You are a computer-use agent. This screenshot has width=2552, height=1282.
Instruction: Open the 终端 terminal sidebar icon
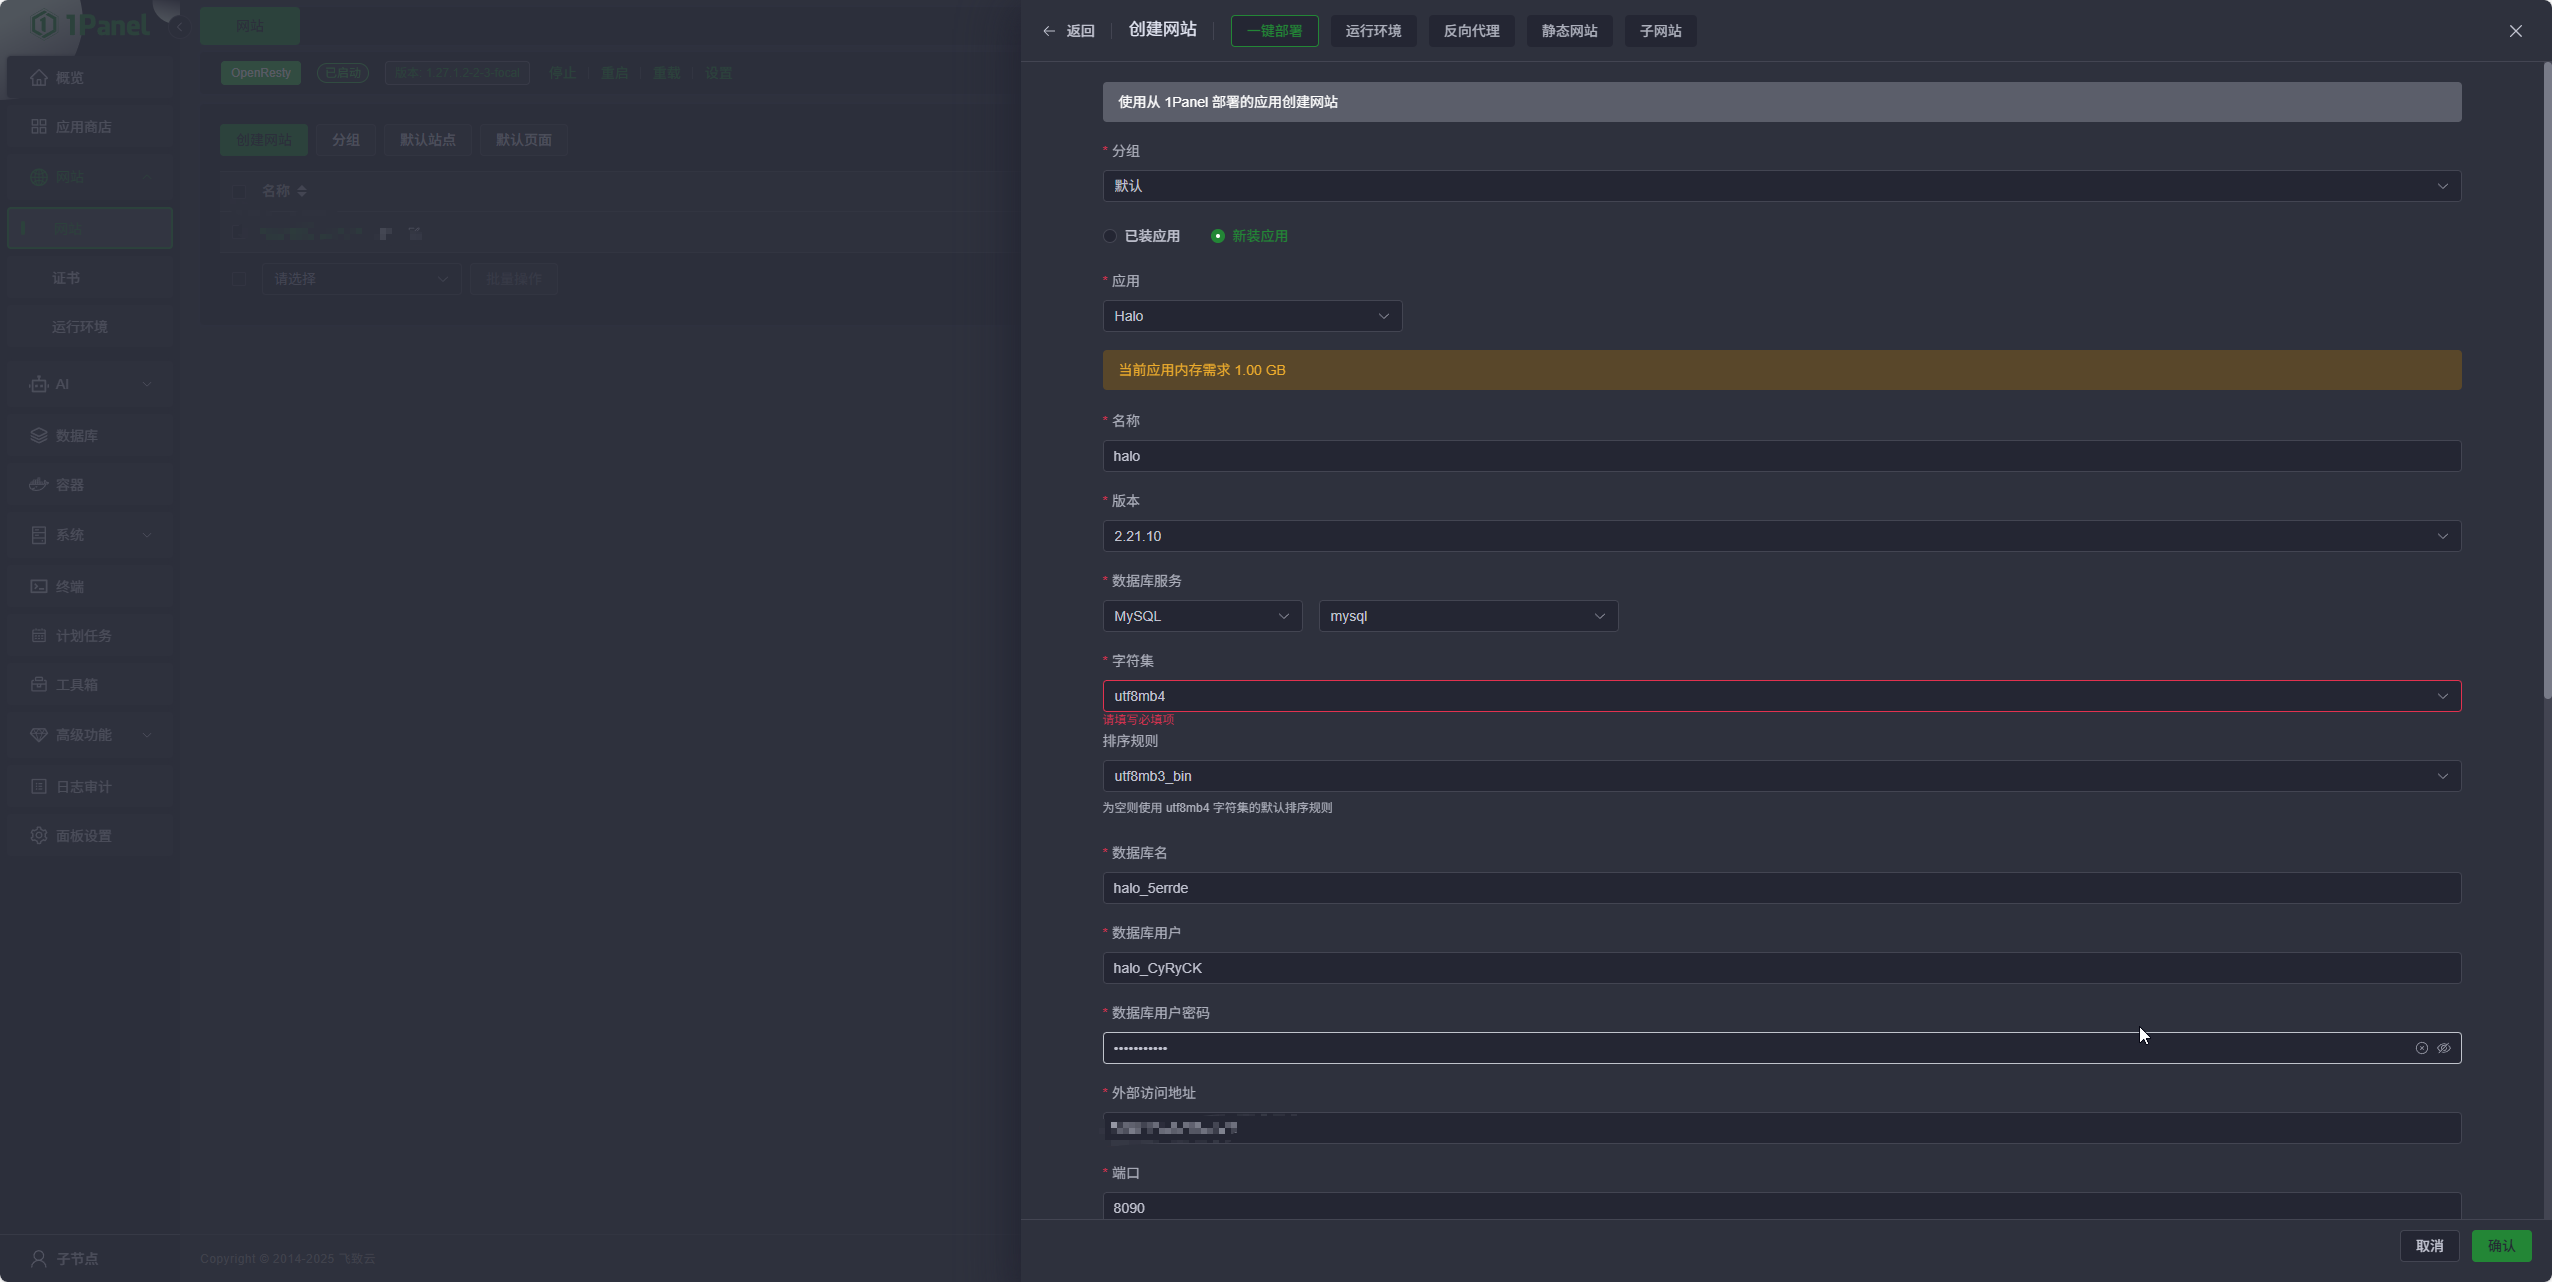39,586
